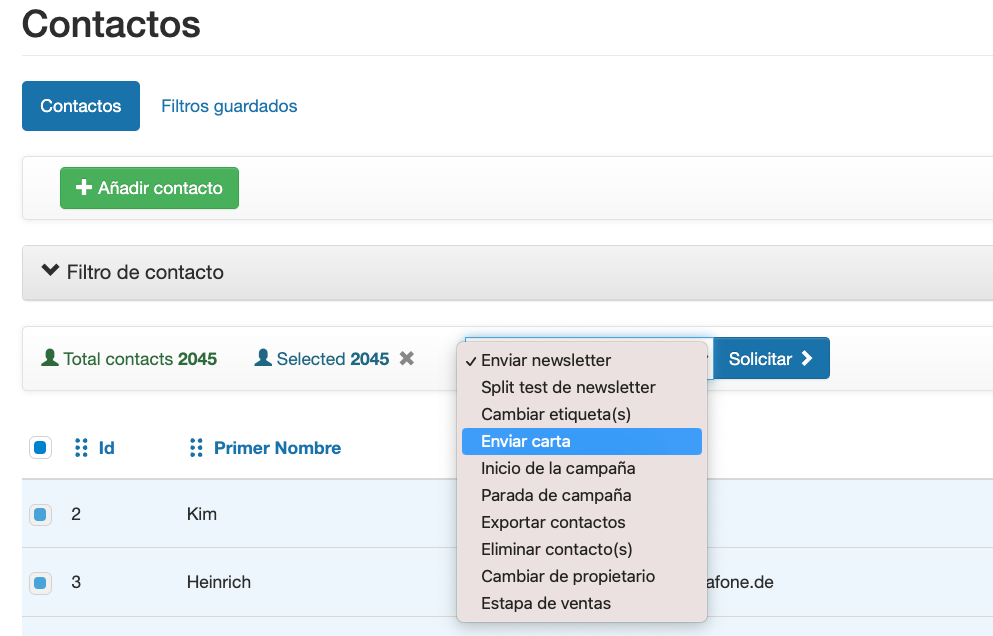The height and width of the screenshot is (636, 993).
Task: Uncheck the checkbox for contact Heinrich
Action: pyautogui.click(x=40, y=582)
